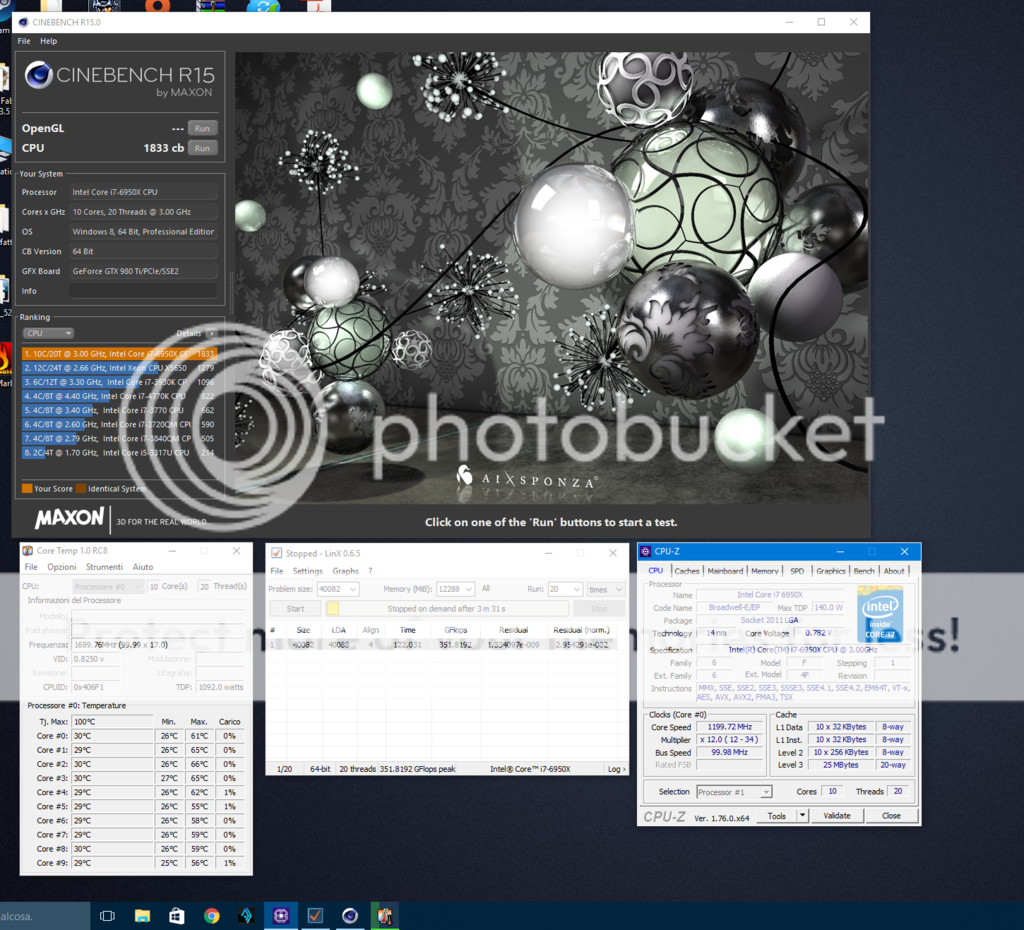Open Google Chrome from the taskbar

(x=211, y=915)
